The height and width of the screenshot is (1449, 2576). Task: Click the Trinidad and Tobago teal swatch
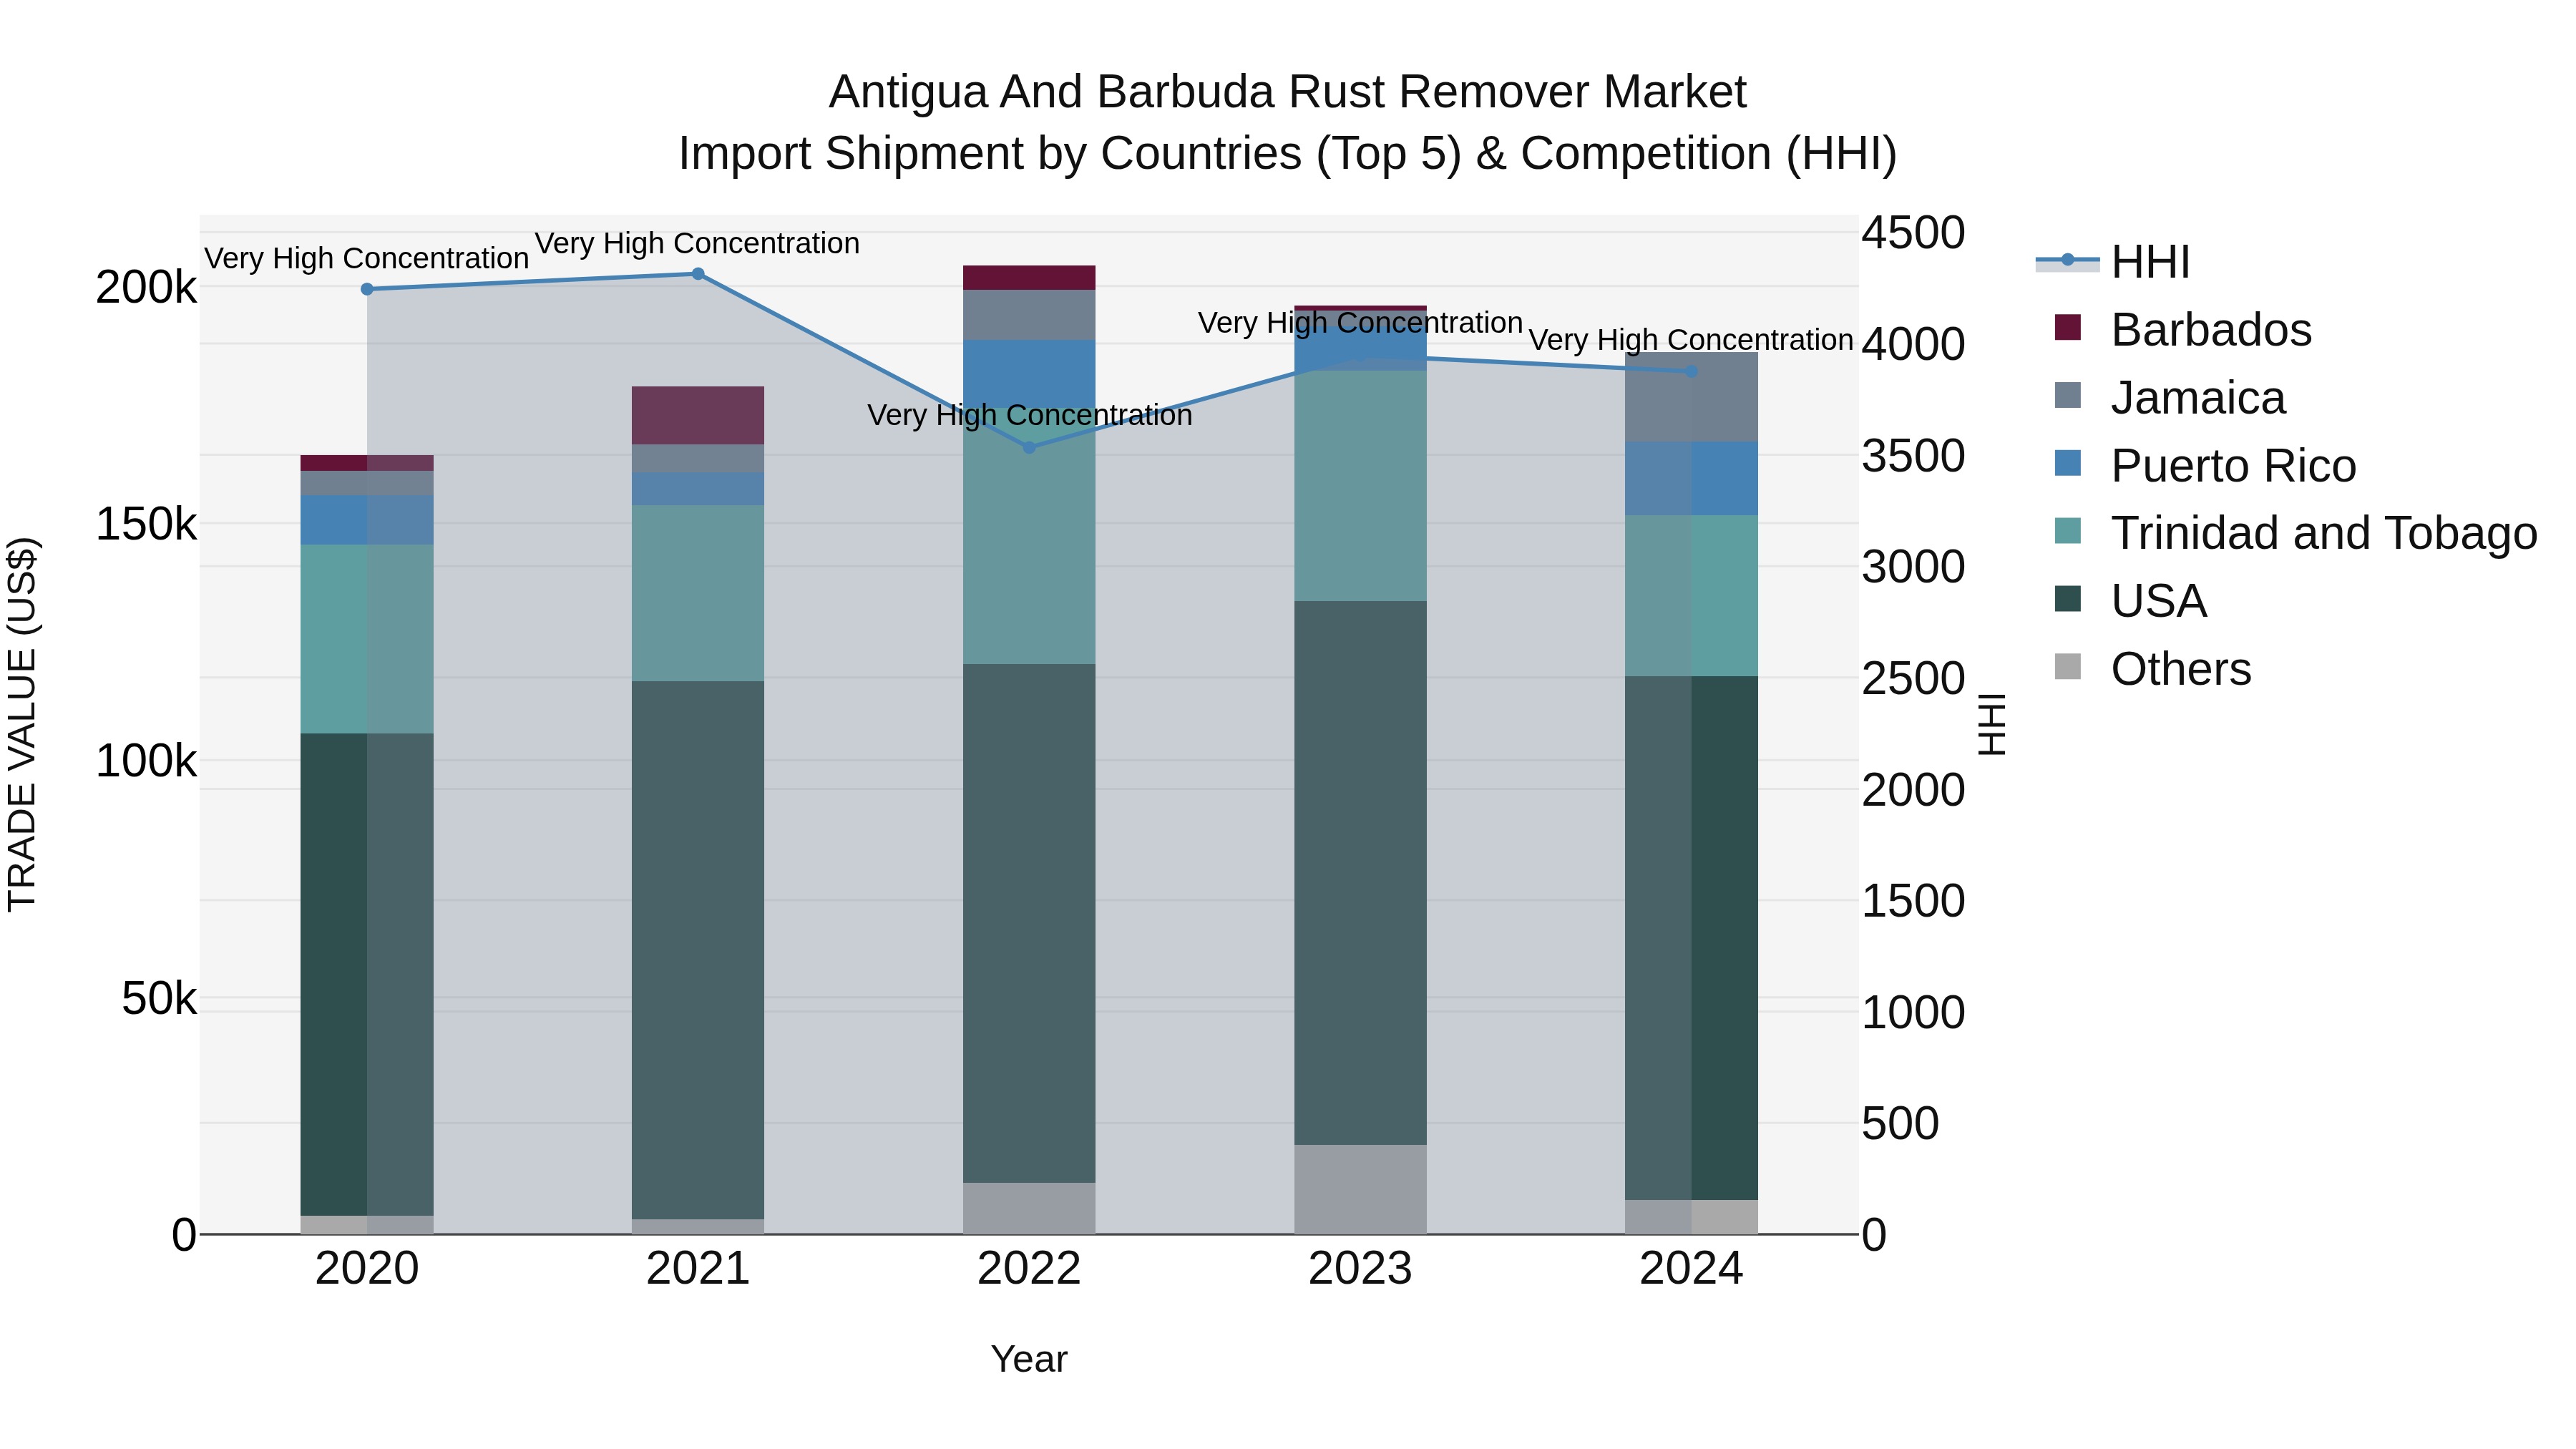click(2067, 532)
